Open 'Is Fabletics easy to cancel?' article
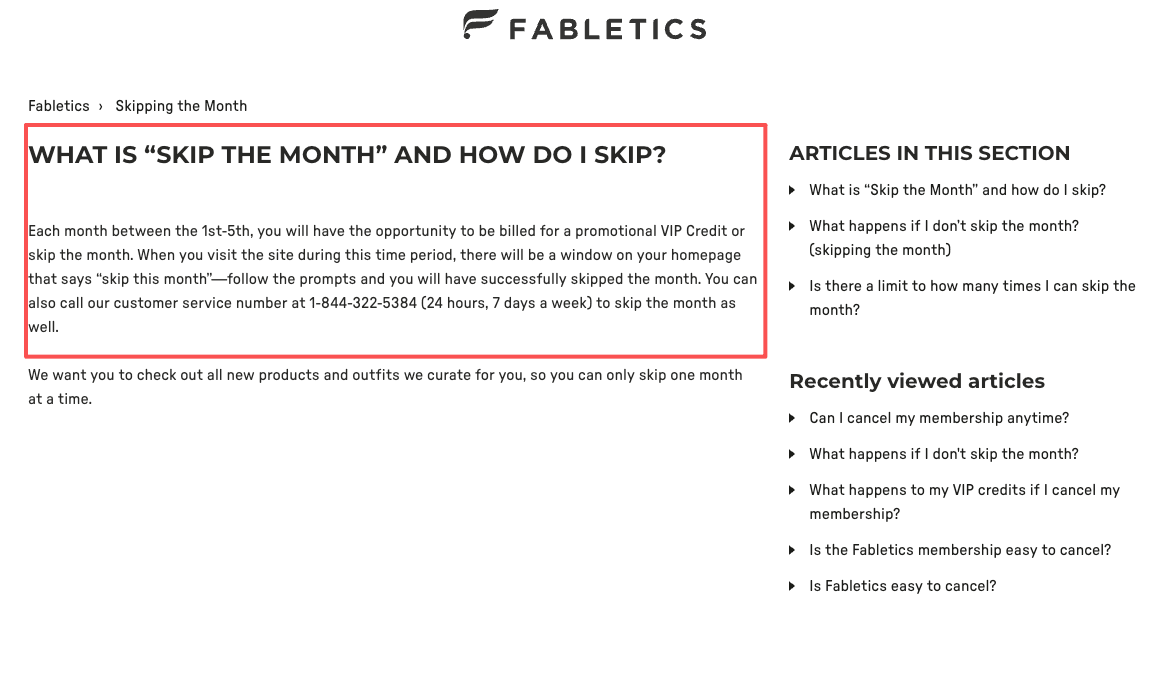This screenshot has width=1156, height=690. click(x=902, y=586)
